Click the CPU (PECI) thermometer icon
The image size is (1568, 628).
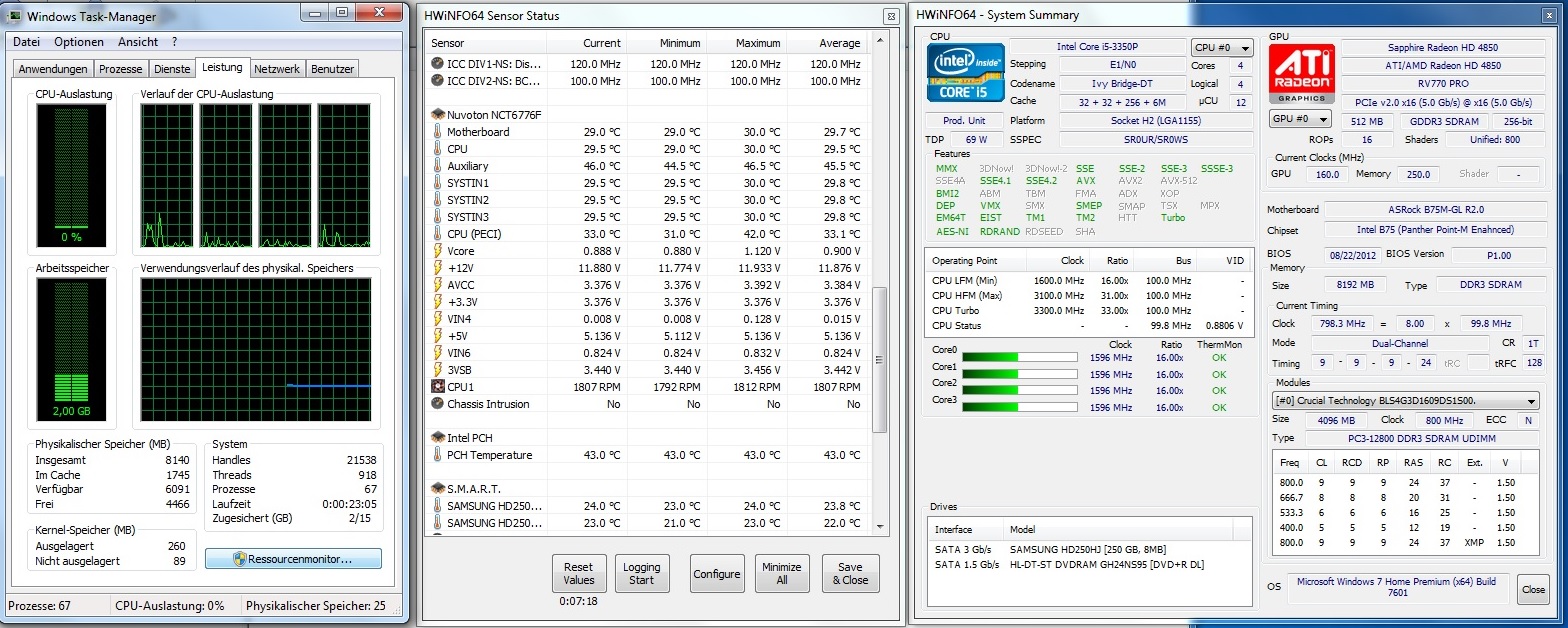pos(437,234)
